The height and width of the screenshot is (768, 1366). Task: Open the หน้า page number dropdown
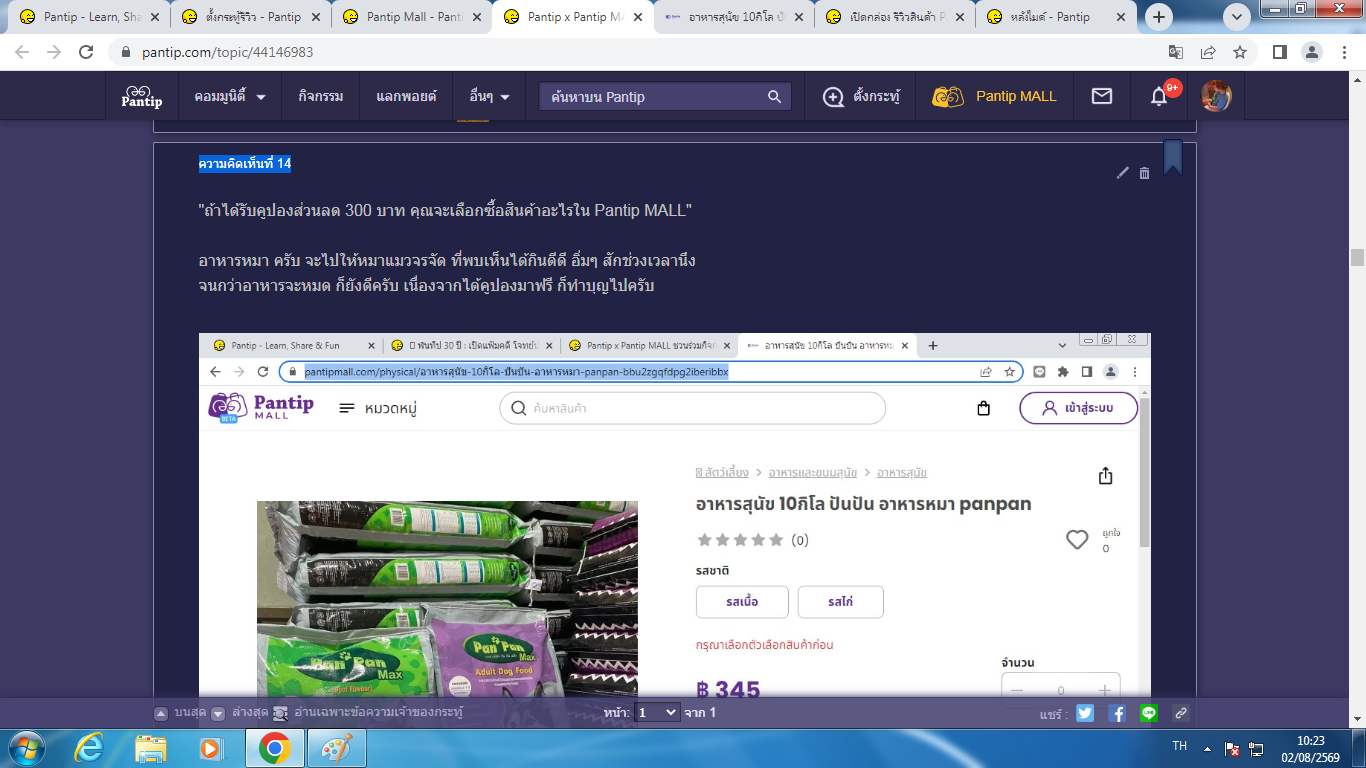click(657, 713)
